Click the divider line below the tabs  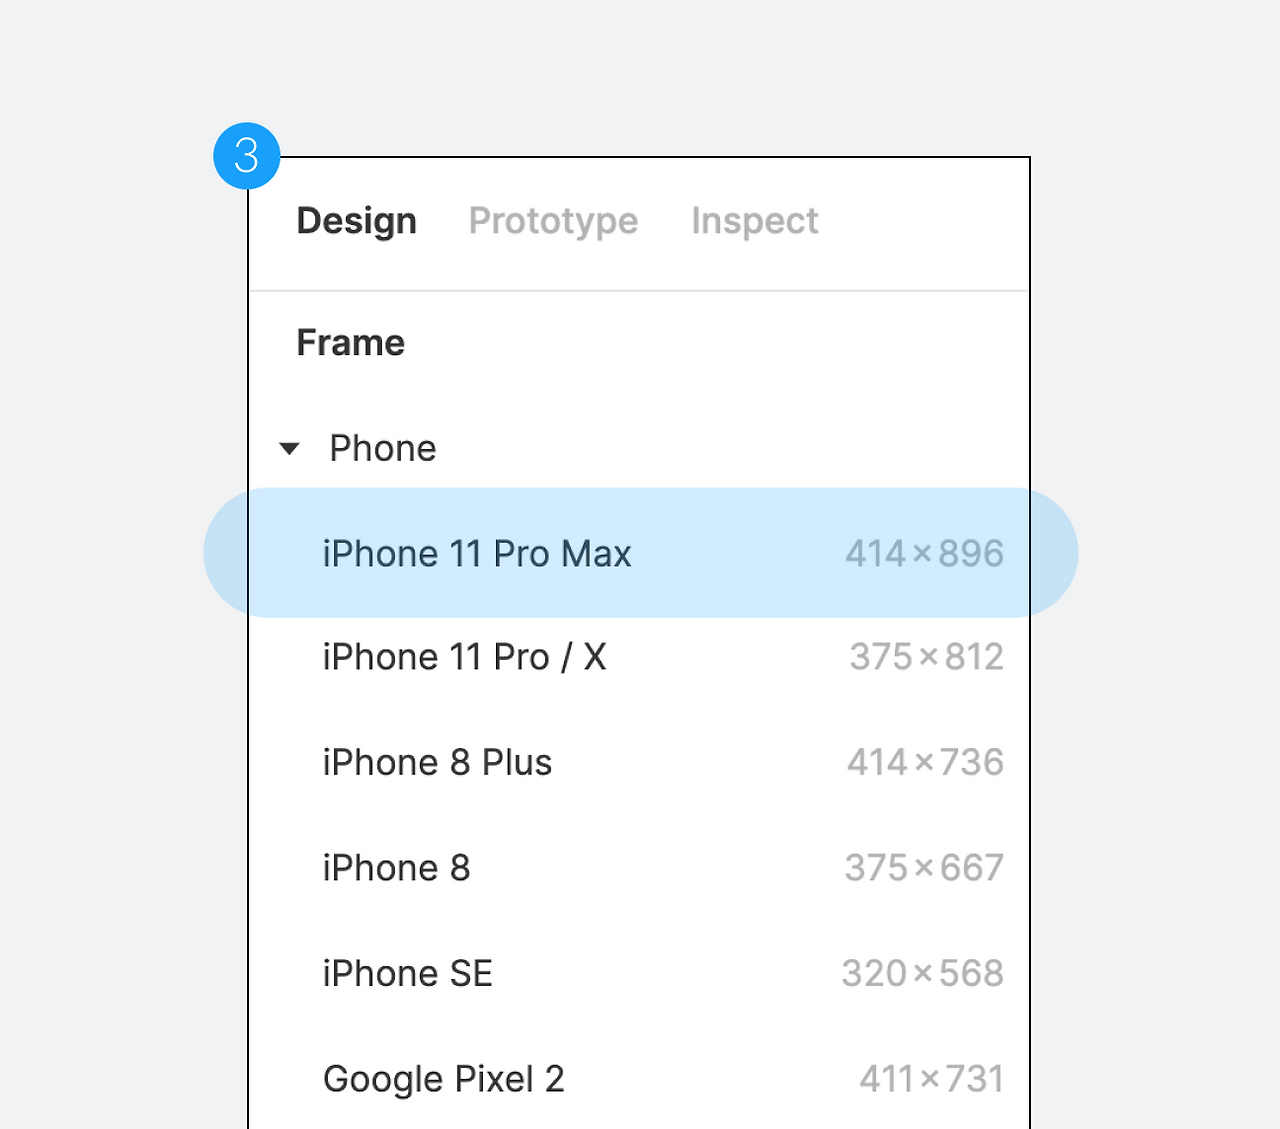(x=639, y=291)
